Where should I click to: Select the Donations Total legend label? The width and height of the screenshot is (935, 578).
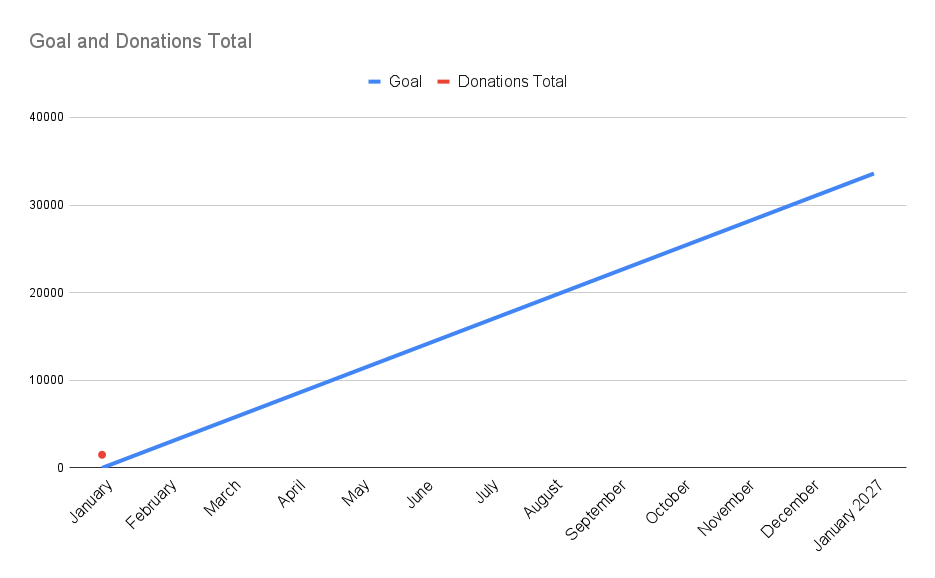512,82
